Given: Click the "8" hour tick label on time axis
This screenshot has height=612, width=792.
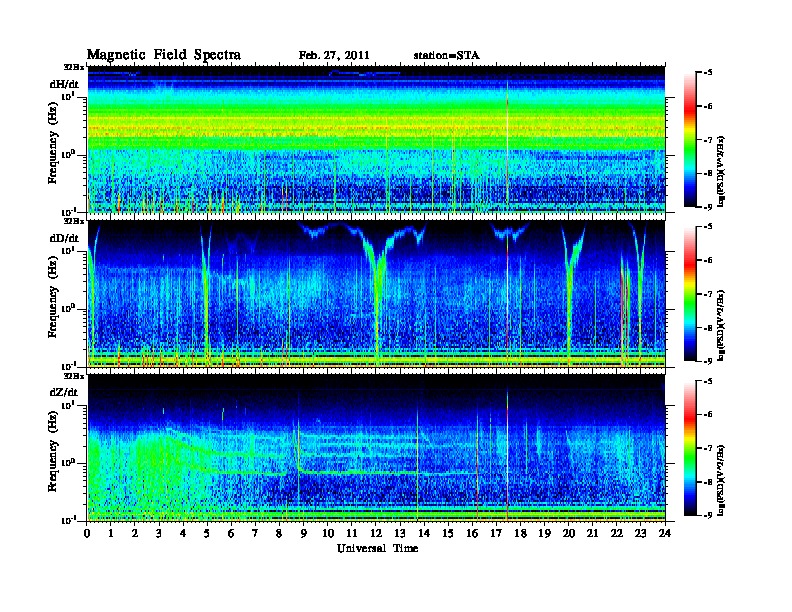Looking at the screenshot, I should [x=280, y=533].
